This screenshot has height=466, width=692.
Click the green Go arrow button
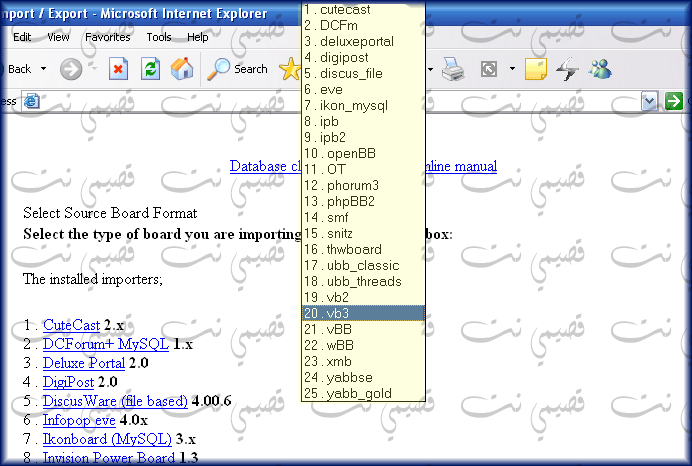click(x=673, y=101)
